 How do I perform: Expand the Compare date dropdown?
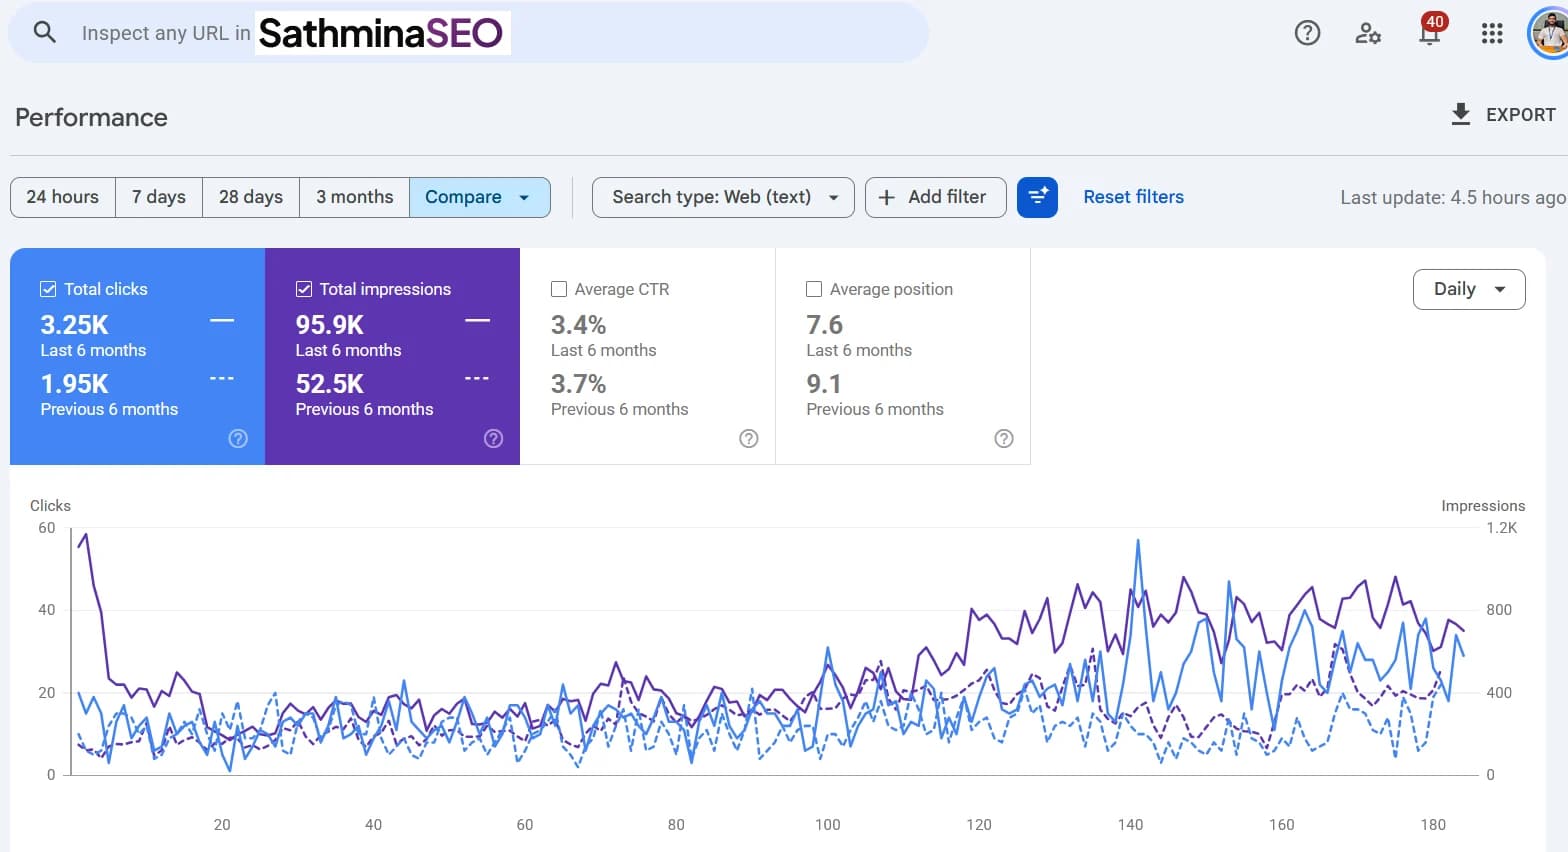pyautogui.click(x=480, y=197)
